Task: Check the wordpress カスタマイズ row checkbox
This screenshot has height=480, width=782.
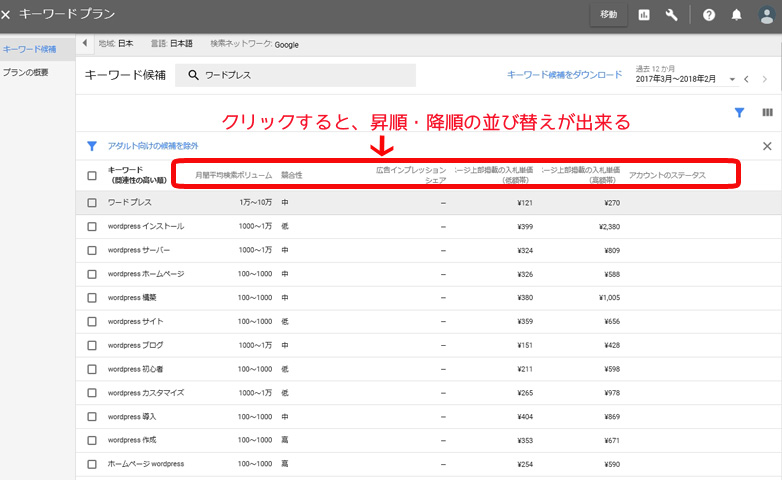Action: pyautogui.click(x=92, y=393)
